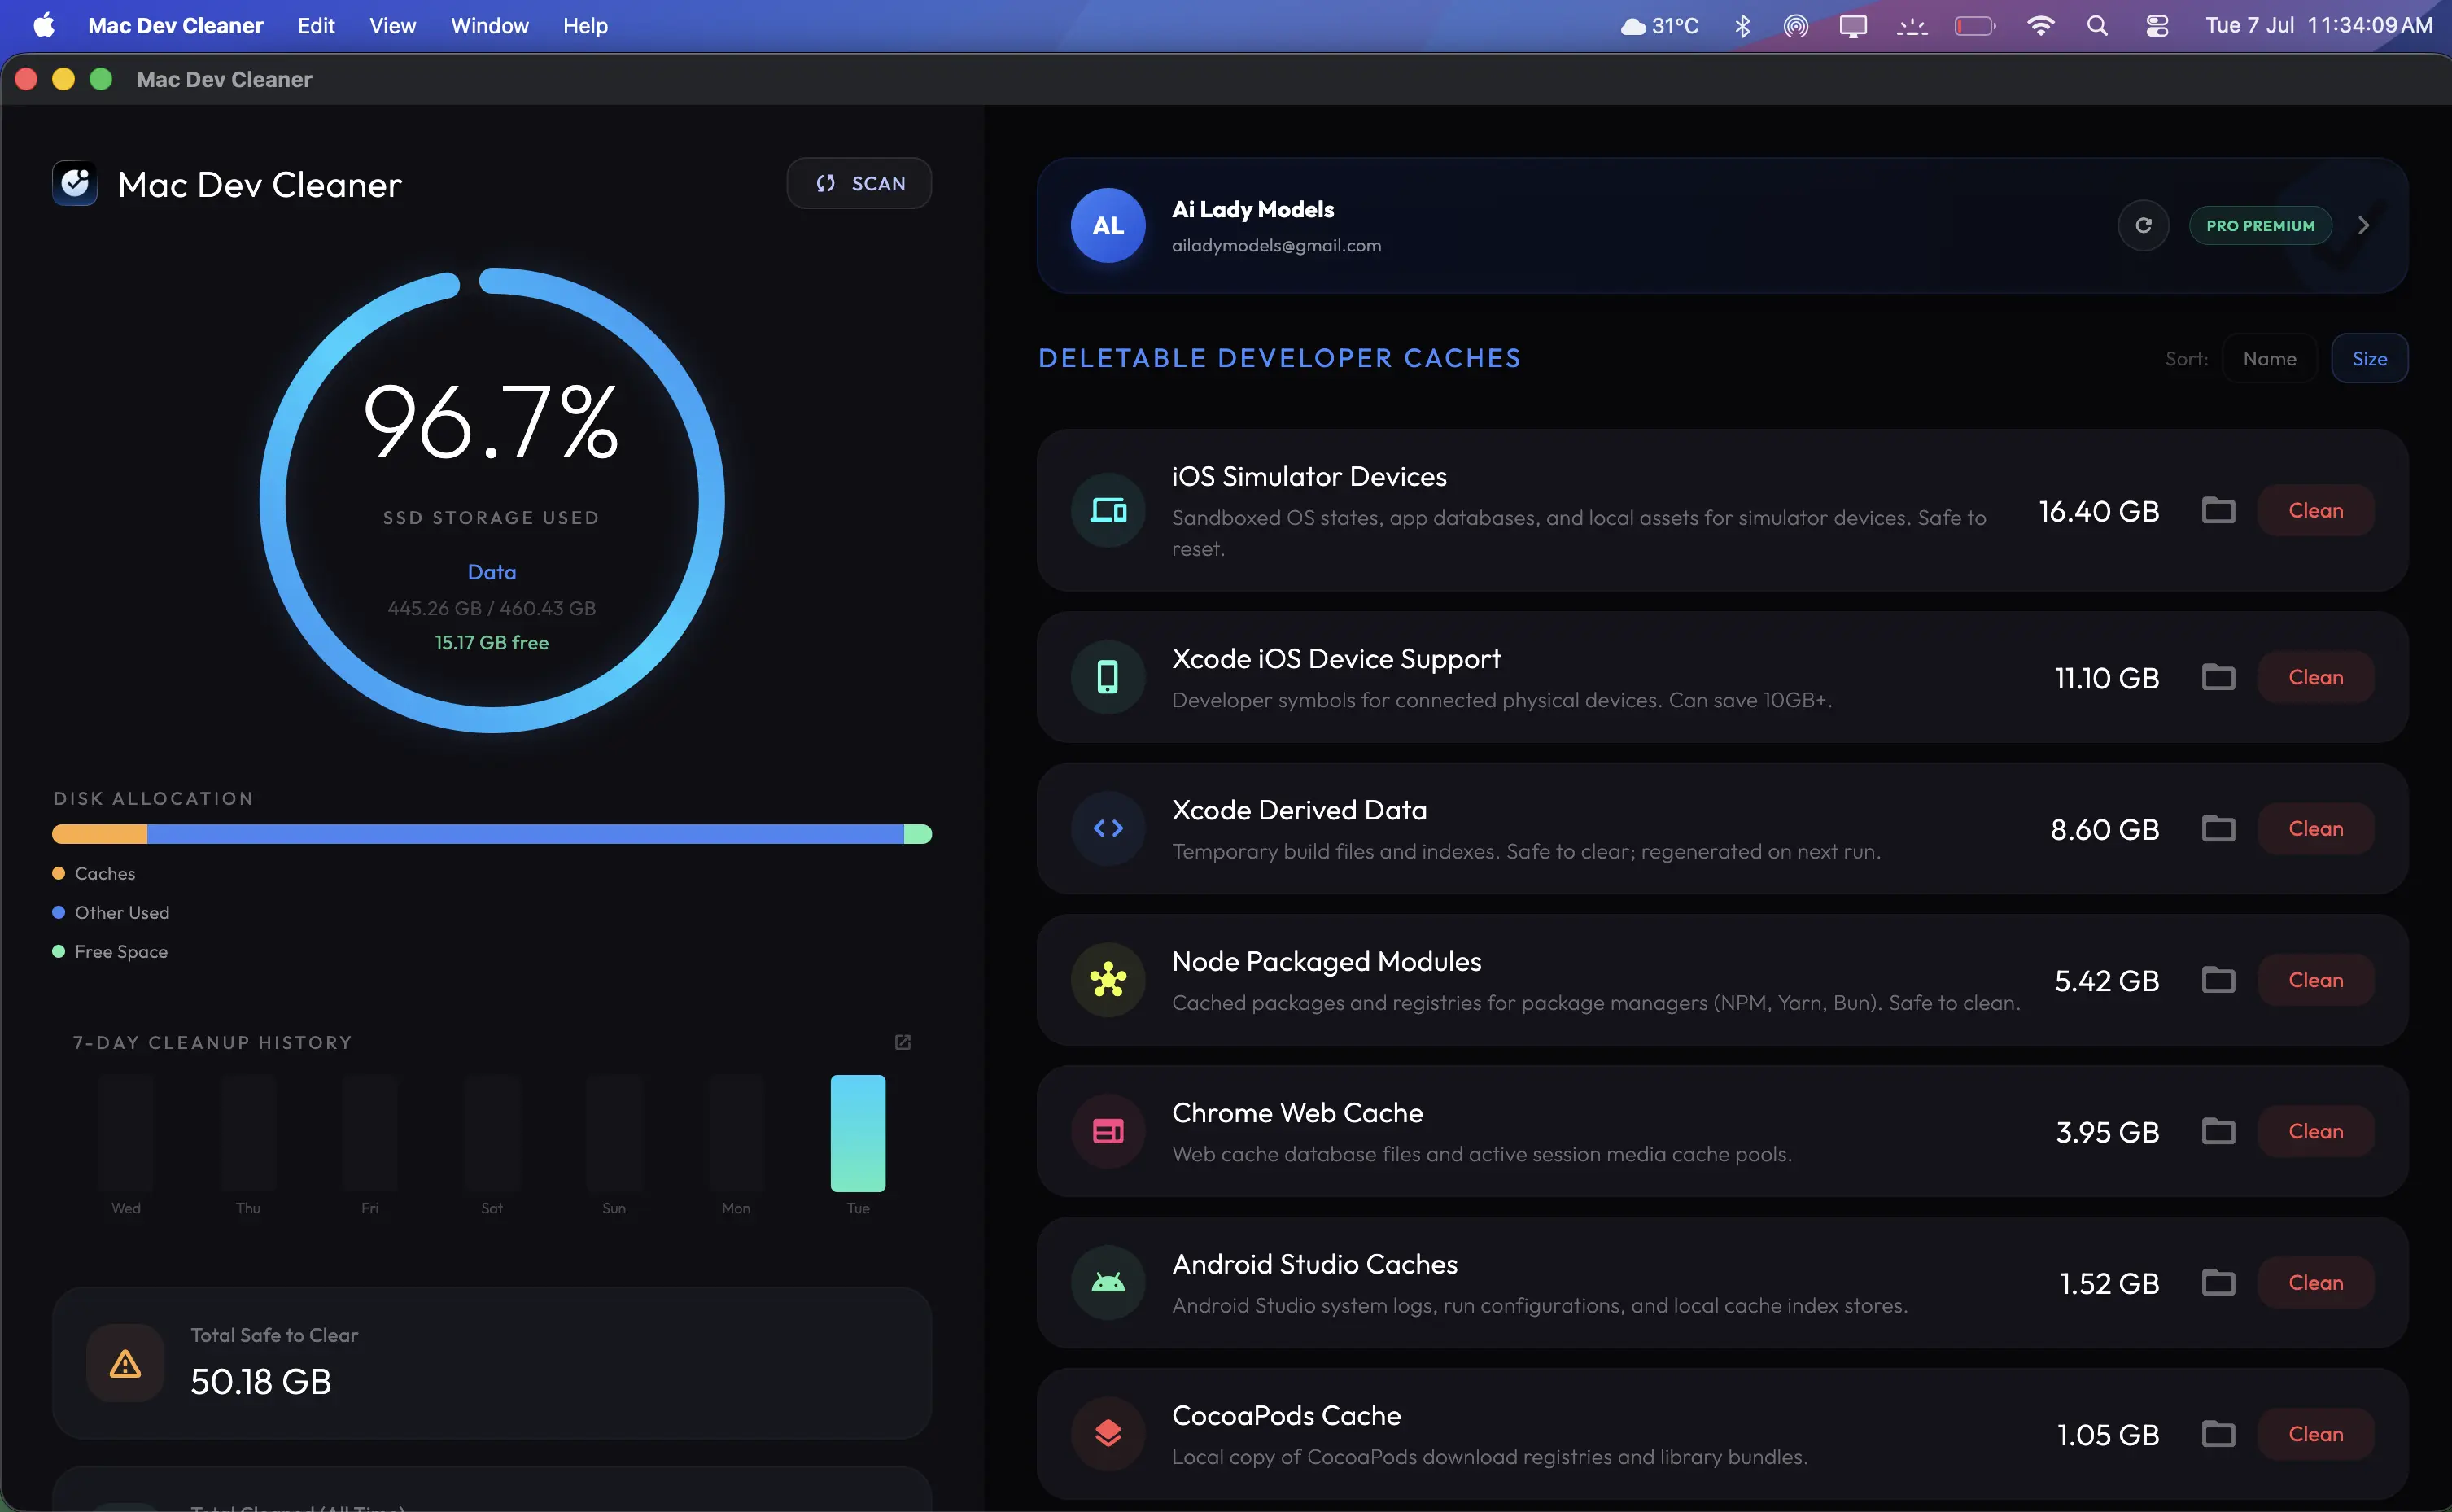2452x1512 pixels.
Task: Clean Chrome Web Cache
Action: pyautogui.click(x=2315, y=1132)
